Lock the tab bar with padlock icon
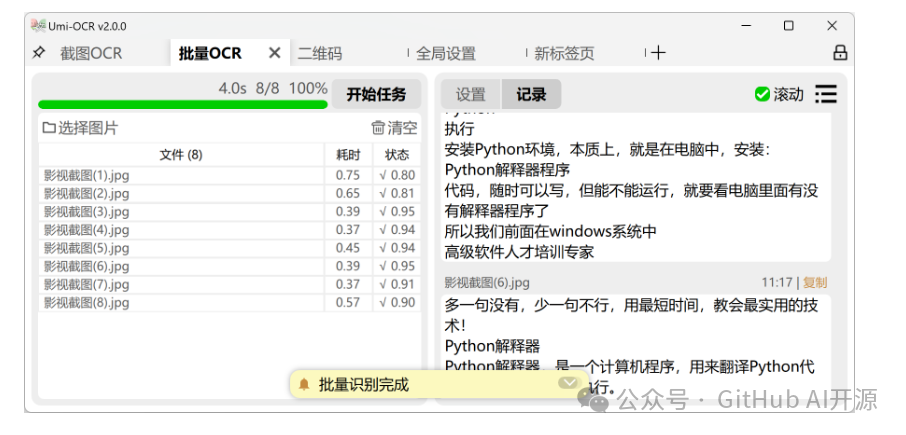The image size is (906, 435). [840, 53]
